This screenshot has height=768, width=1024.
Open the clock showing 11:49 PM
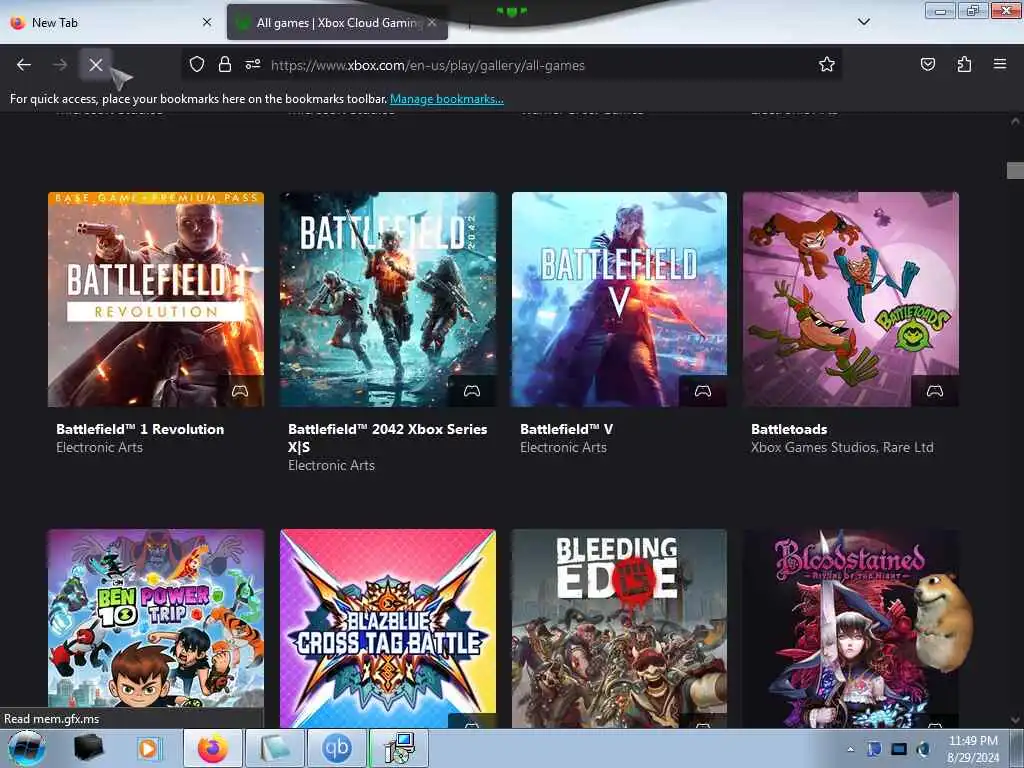click(x=973, y=749)
